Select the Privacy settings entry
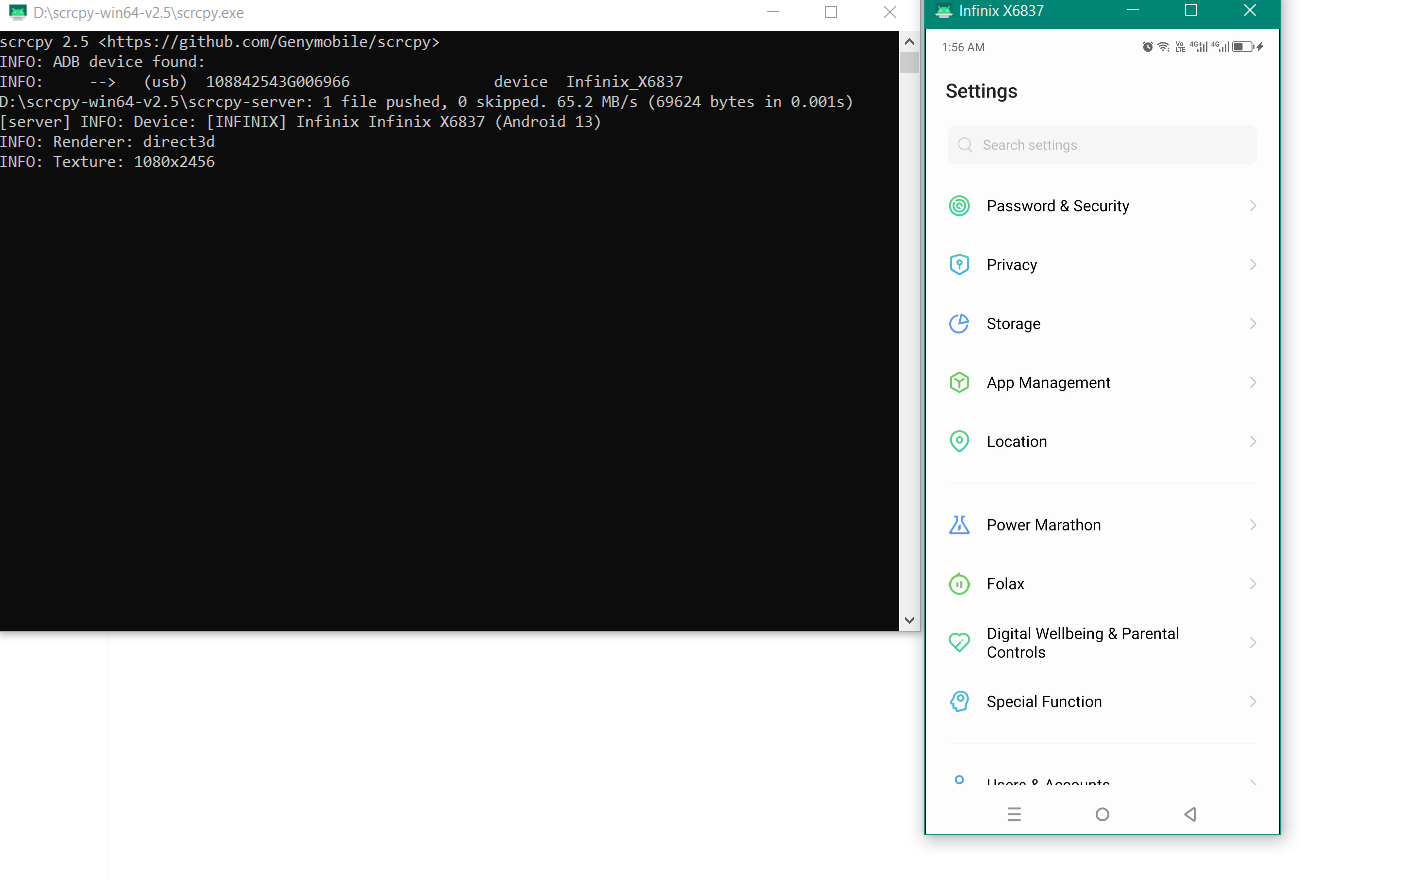The image size is (1404, 880). (1102, 265)
